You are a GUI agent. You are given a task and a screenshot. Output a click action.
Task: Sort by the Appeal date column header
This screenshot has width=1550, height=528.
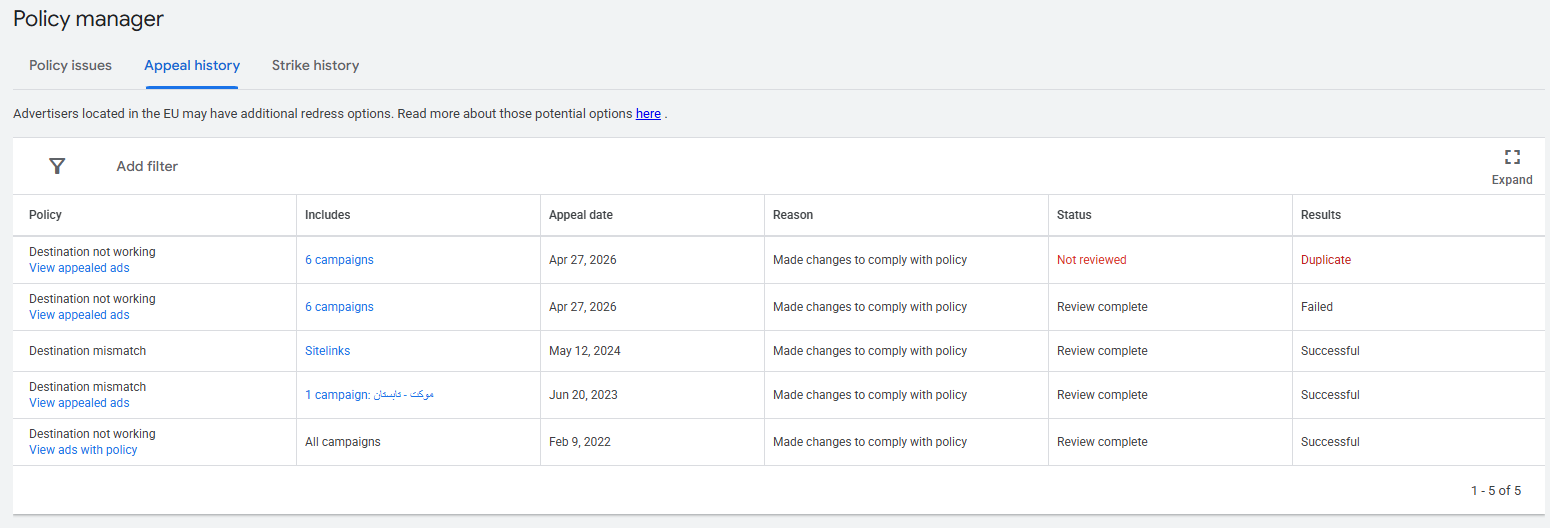[581, 215]
